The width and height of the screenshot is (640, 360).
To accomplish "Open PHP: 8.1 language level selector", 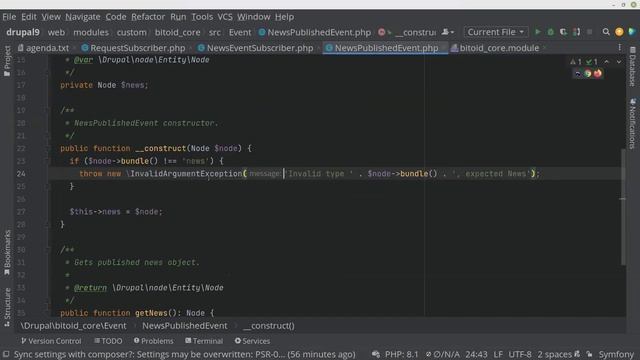I will pyautogui.click(x=401, y=354).
